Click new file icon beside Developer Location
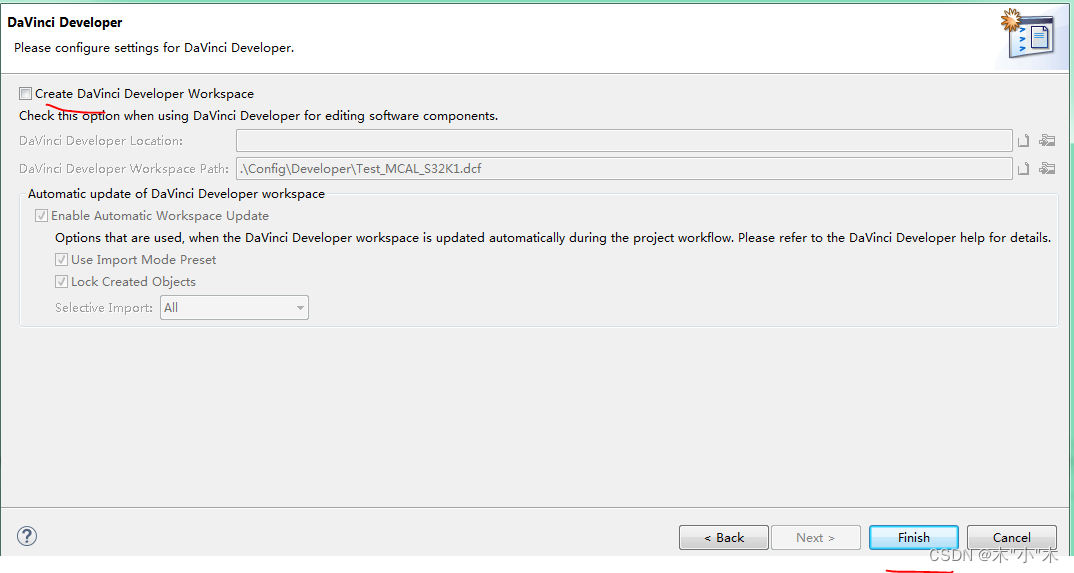 pyautogui.click(x=1023, y=141)
